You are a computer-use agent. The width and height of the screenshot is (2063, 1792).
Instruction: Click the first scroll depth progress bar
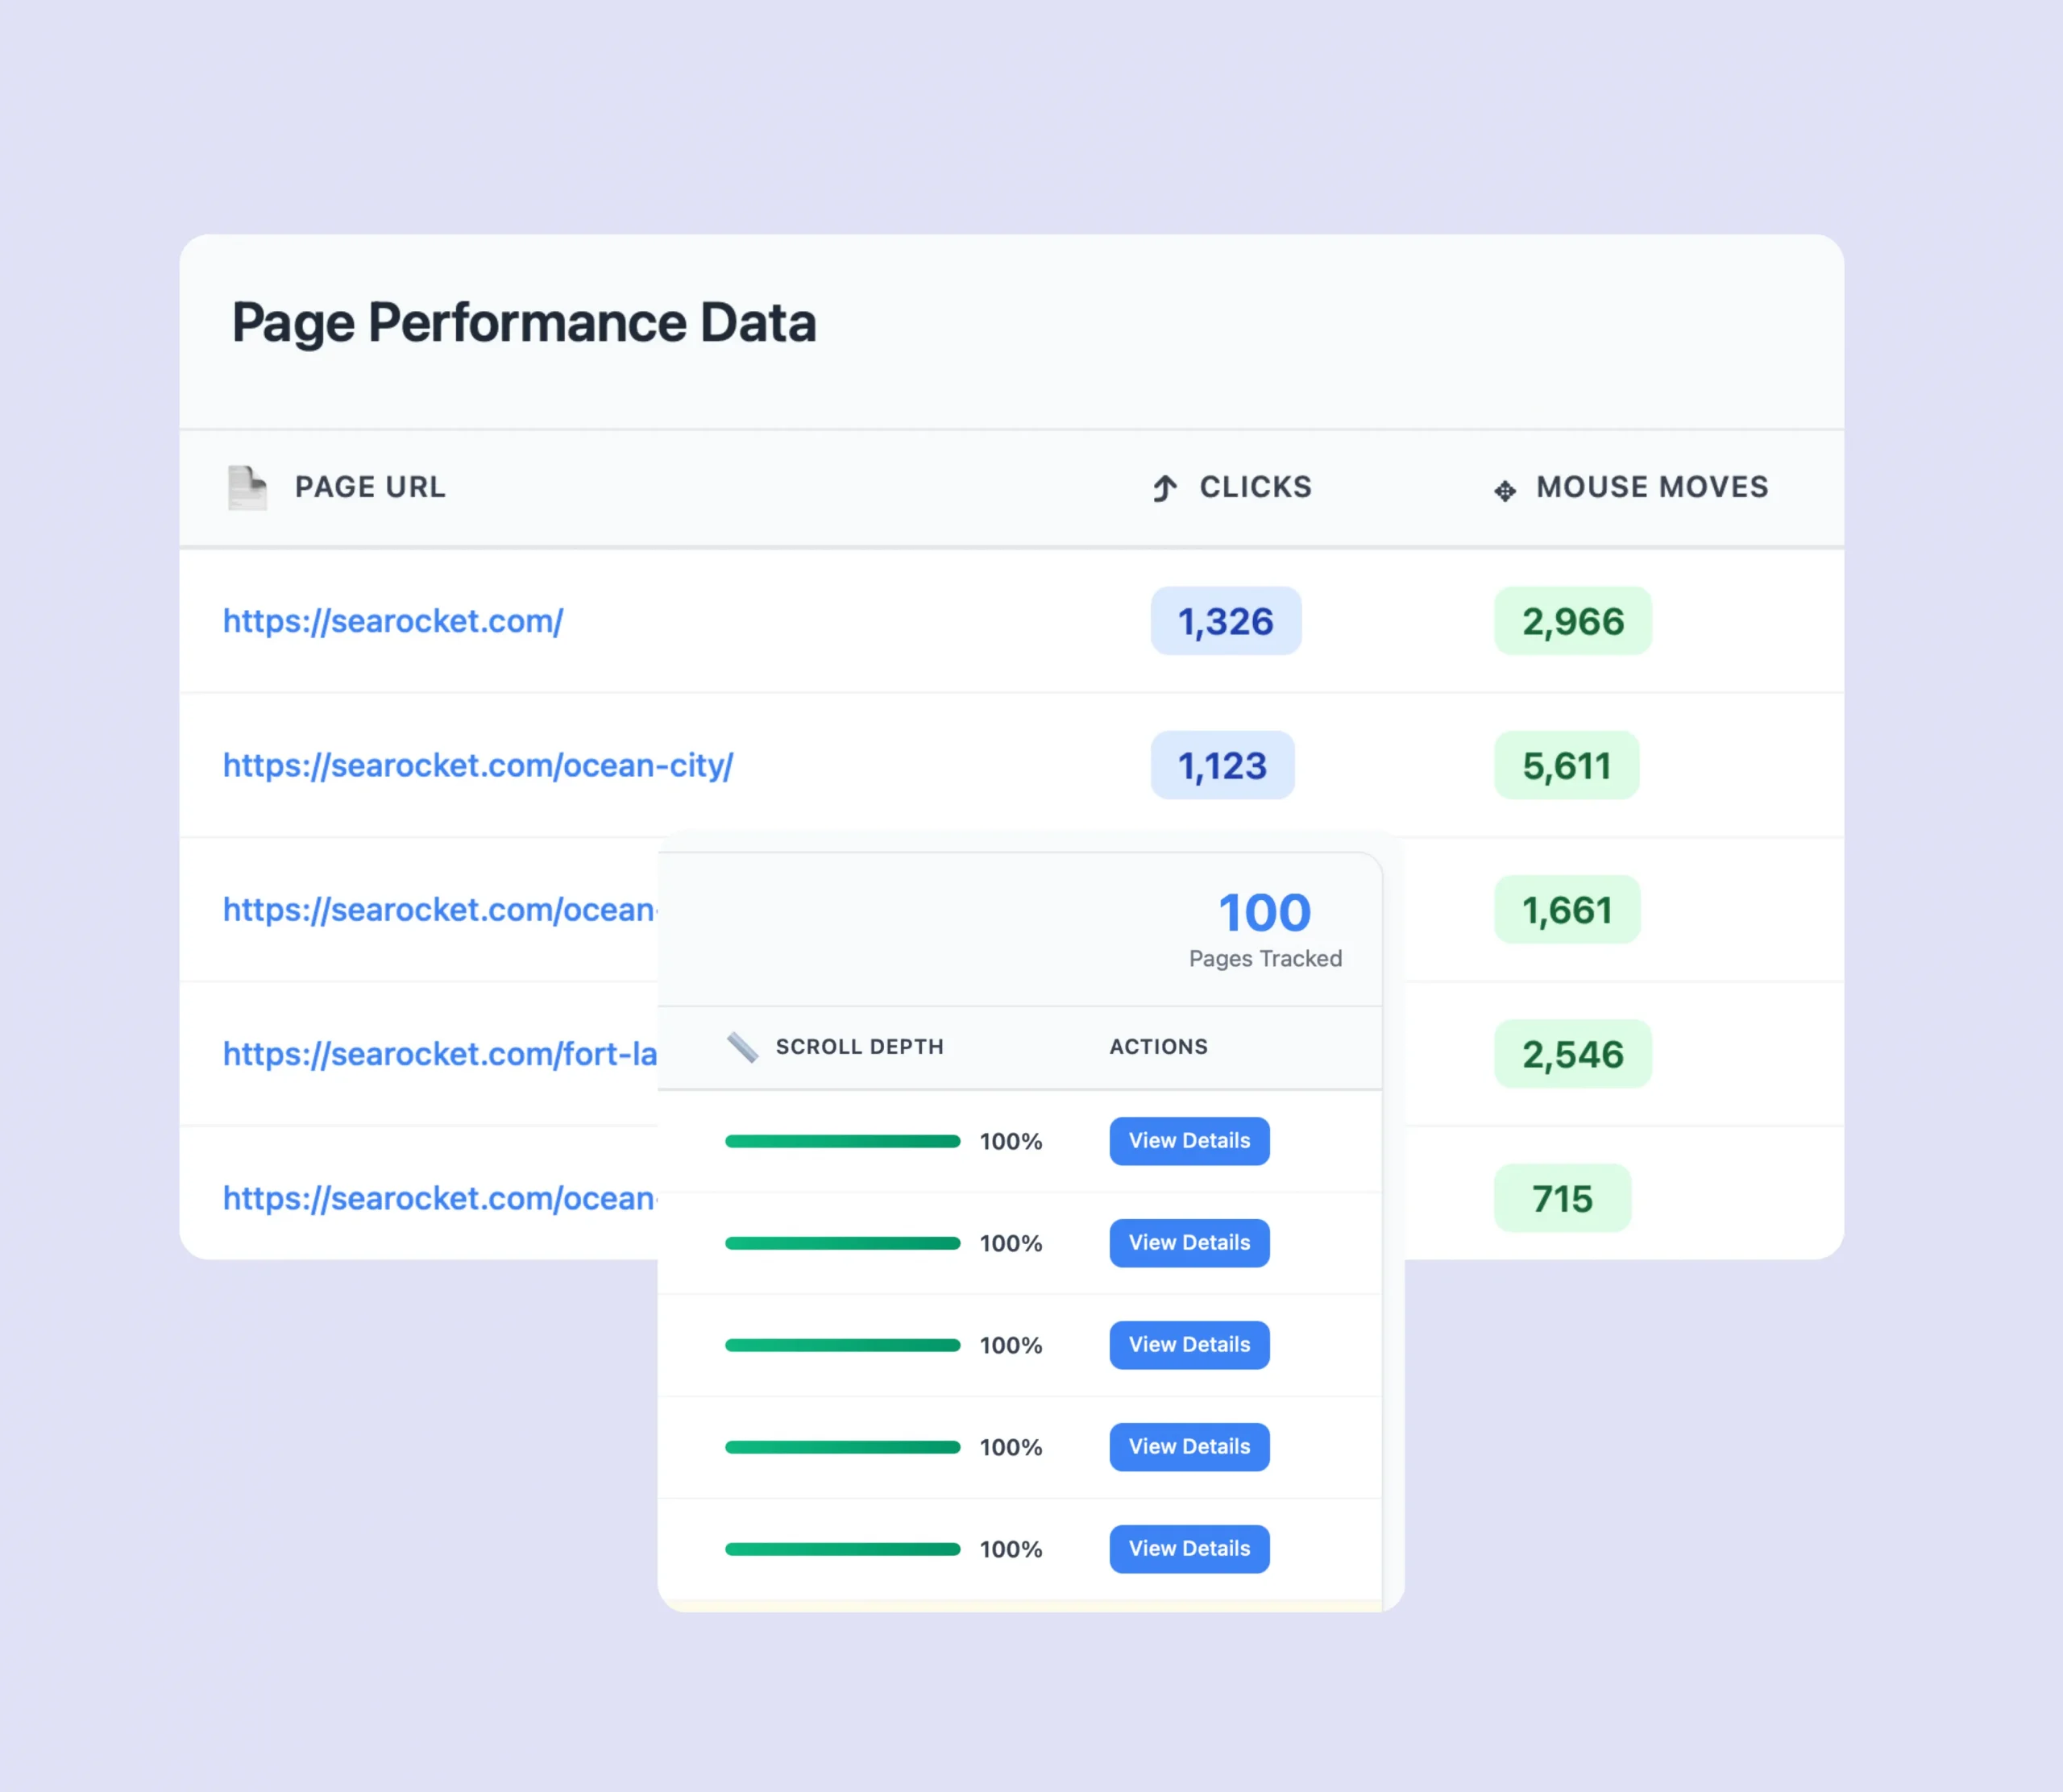pyautogui.click(x=842, y=1141)
